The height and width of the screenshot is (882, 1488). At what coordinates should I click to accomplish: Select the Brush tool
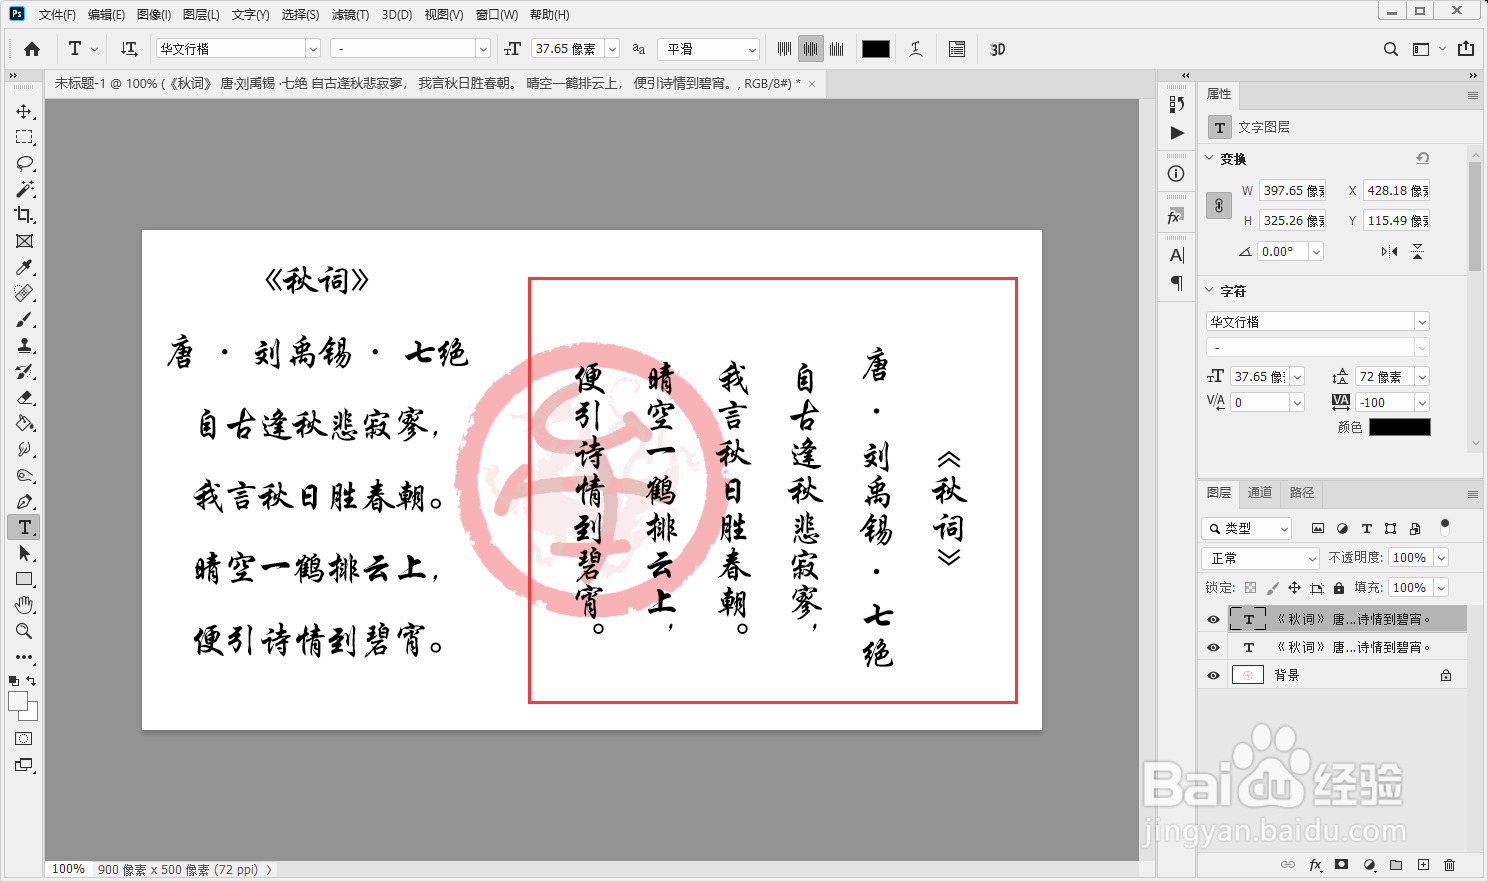(x=24, y=319)
